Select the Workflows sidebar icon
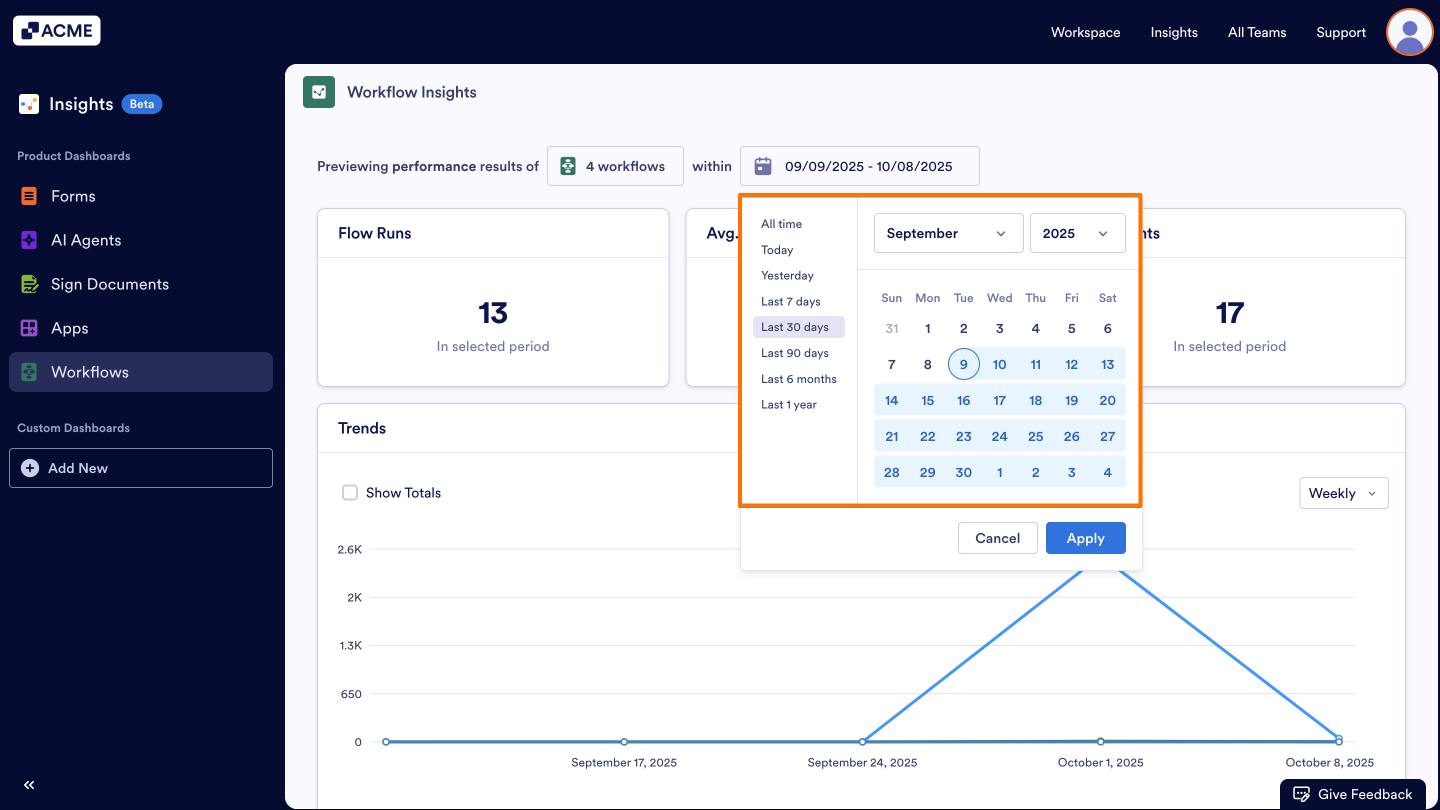This screenshot has width=1440, height=810. (x=29, y=372)
